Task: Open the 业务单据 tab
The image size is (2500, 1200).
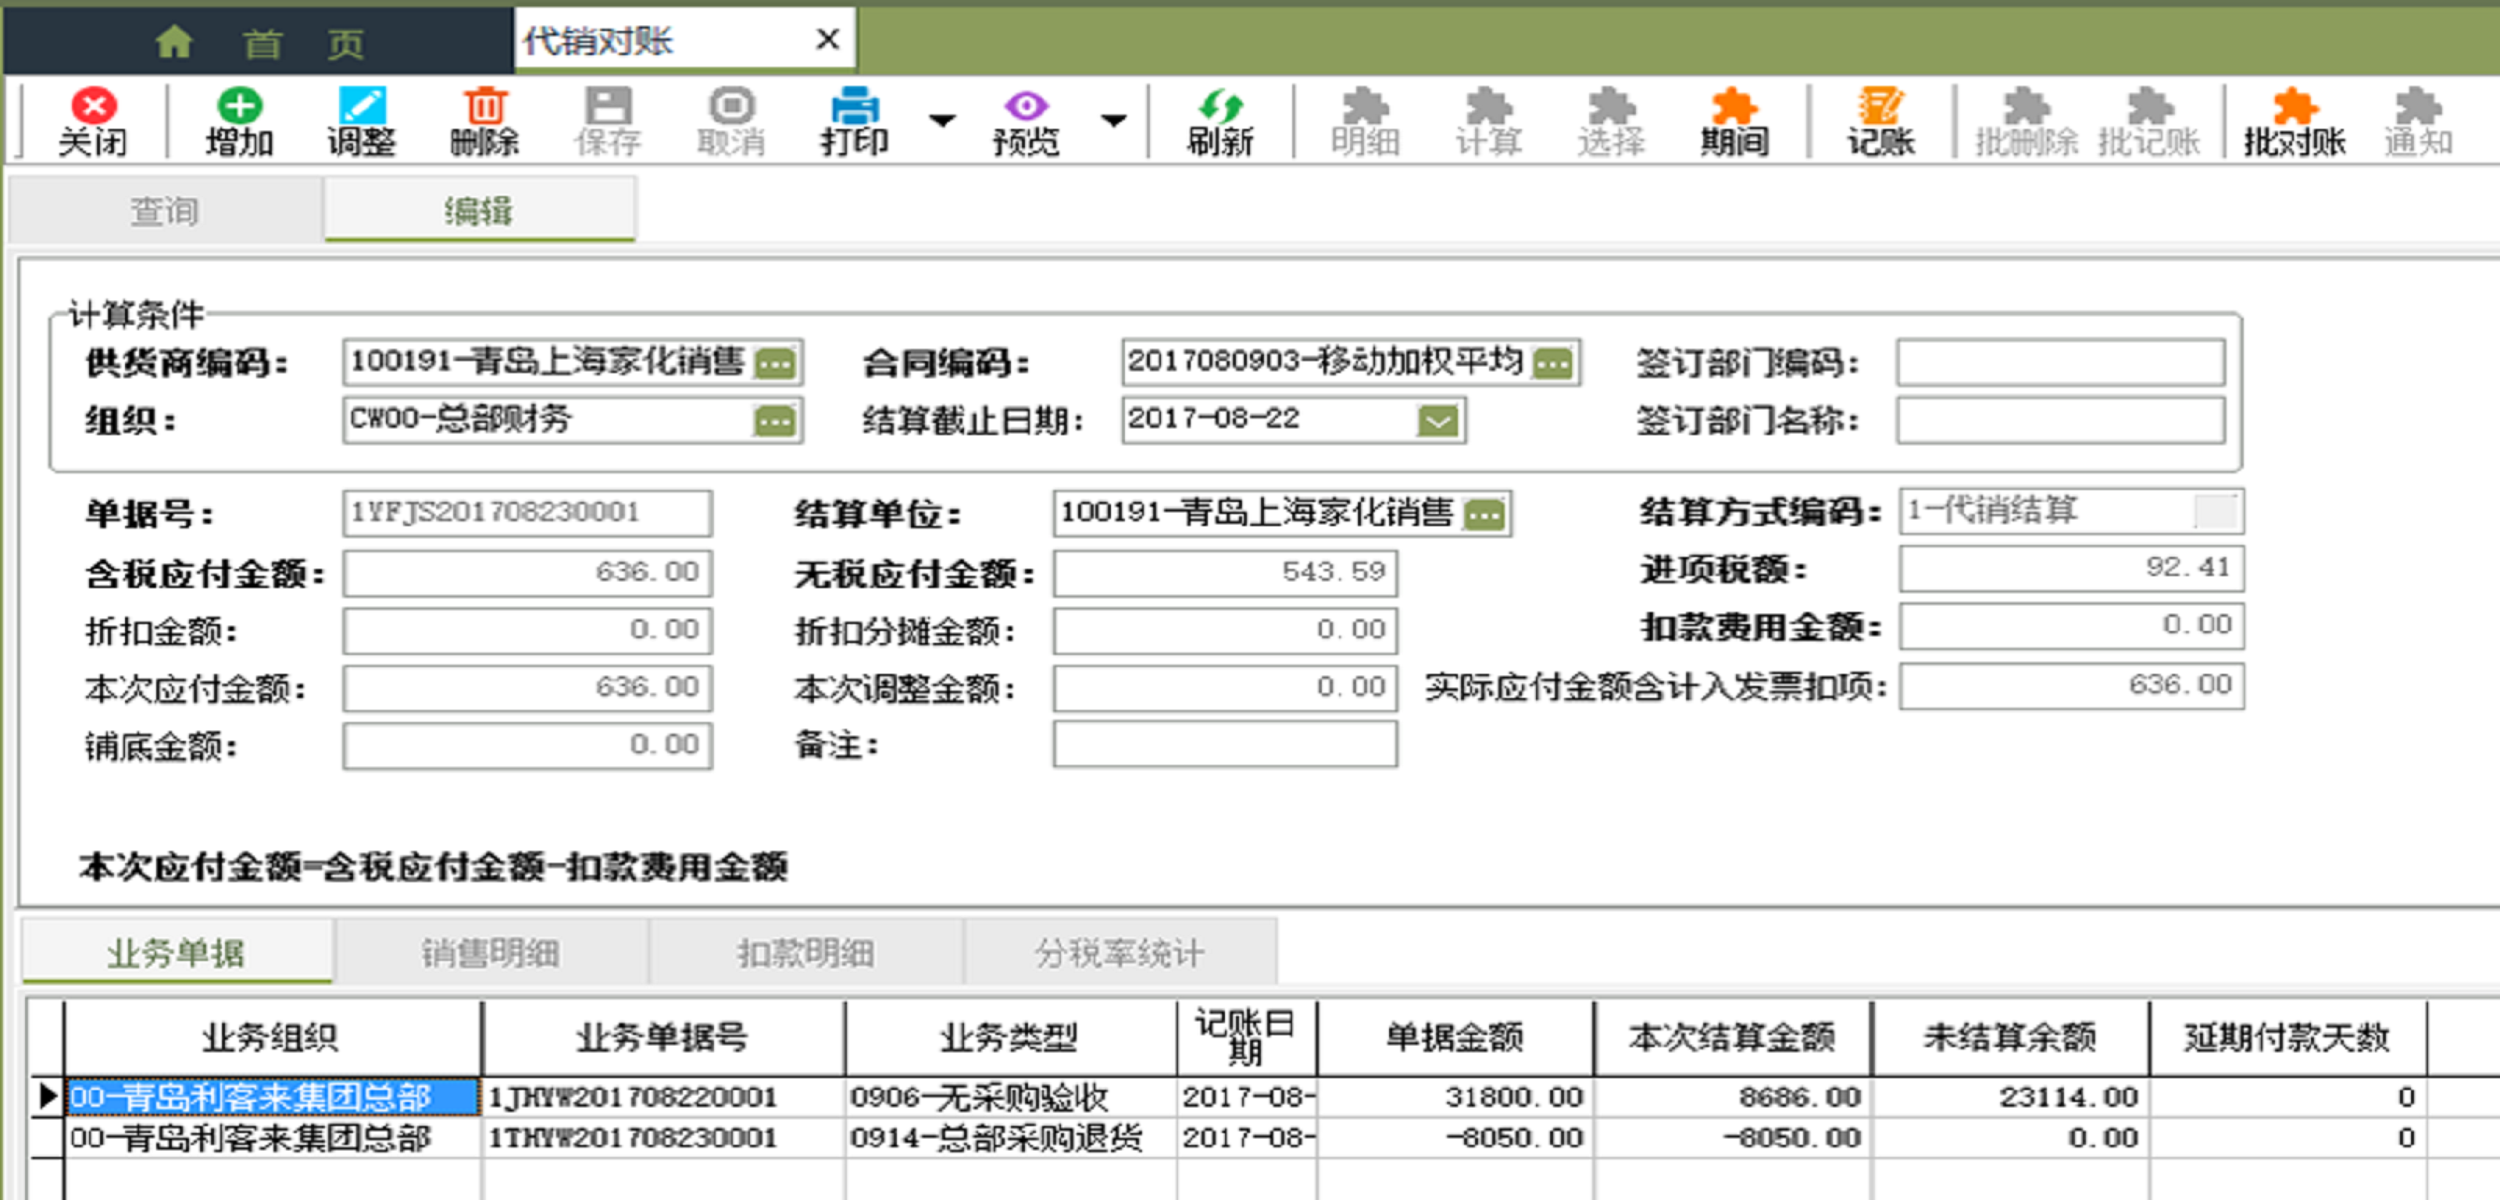Action: point(177,953)
